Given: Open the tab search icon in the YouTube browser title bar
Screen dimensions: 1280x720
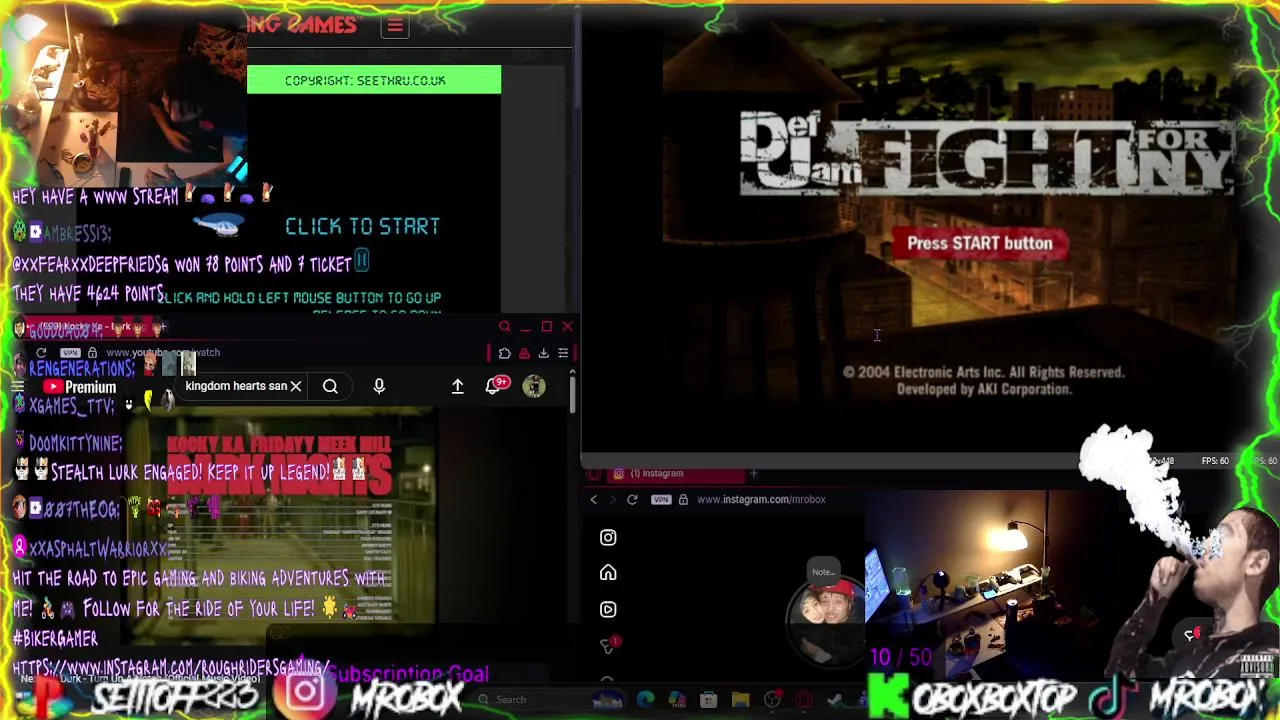Looking at the screenshot, I should (x=504, y=327).
